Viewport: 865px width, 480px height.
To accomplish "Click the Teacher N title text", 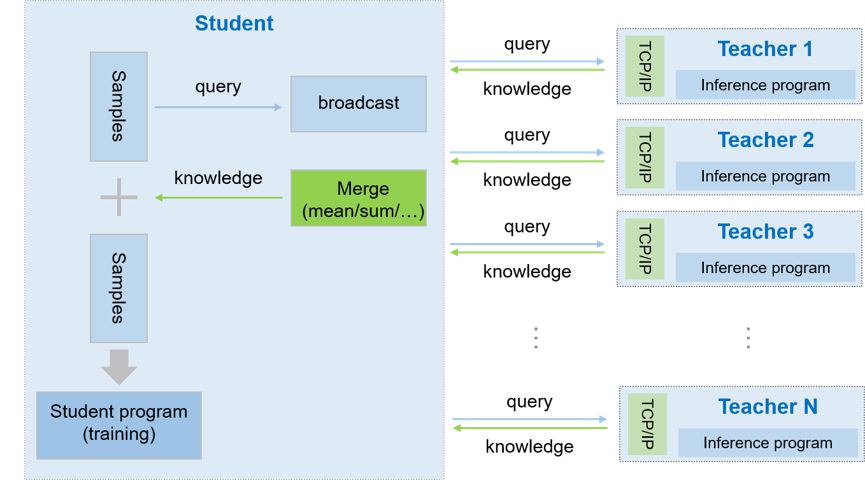I will click(767, 407).
